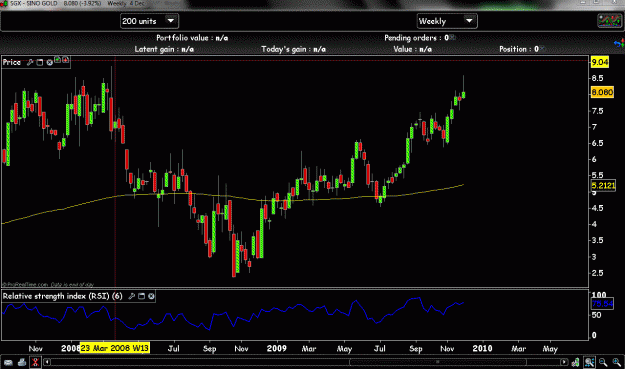Click the zoom in magnifier icon
The image size is (625, 369).
tap(617, 362)
